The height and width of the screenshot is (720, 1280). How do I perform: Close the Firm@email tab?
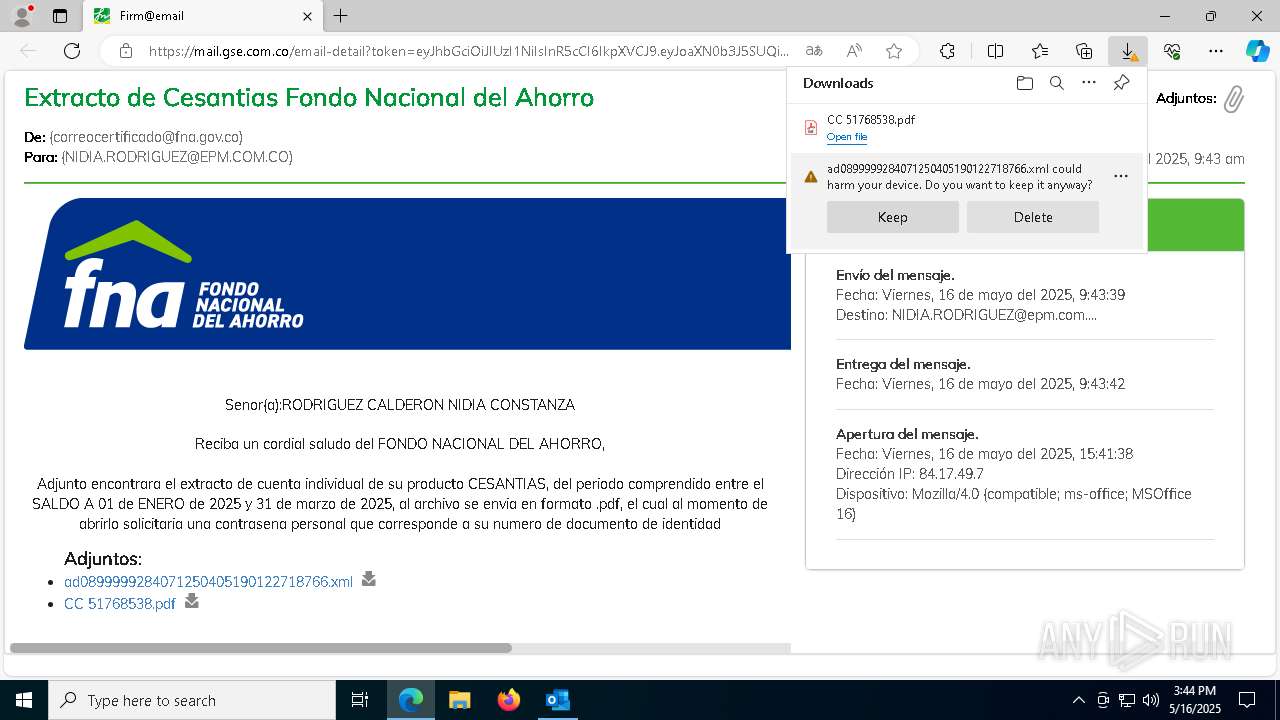point(307,16)
